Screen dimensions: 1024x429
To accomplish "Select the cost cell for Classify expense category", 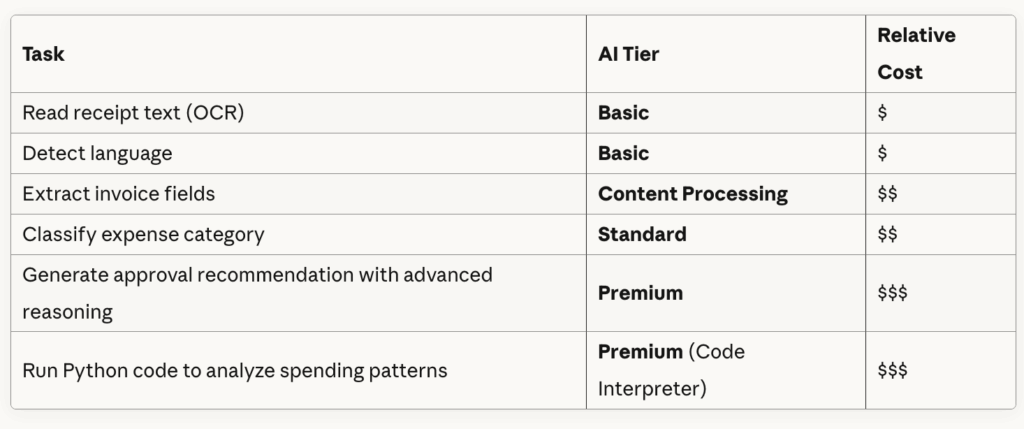I will [x=887, y=234].
